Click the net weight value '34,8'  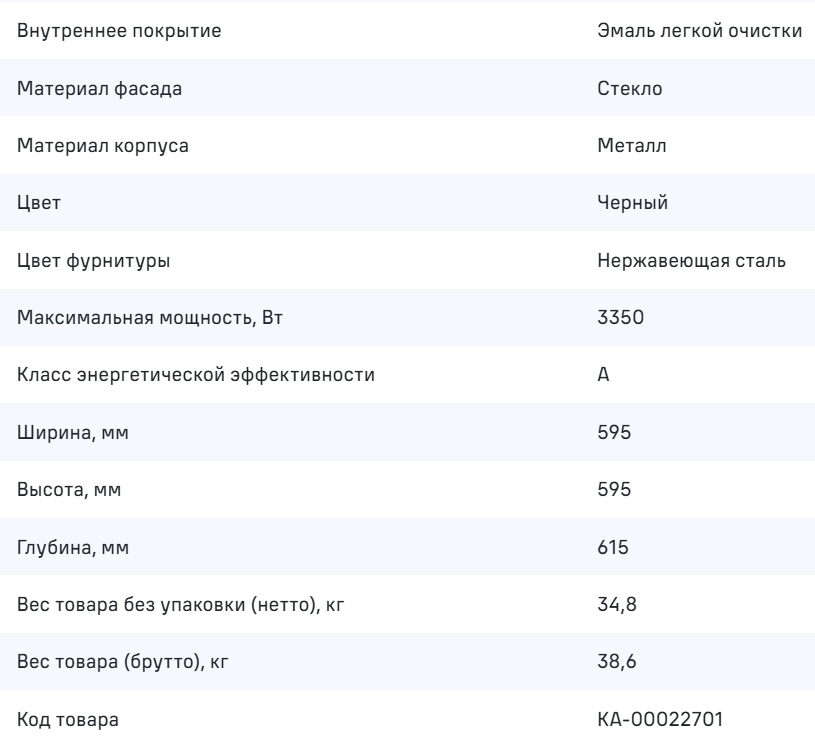click(612, 607)
